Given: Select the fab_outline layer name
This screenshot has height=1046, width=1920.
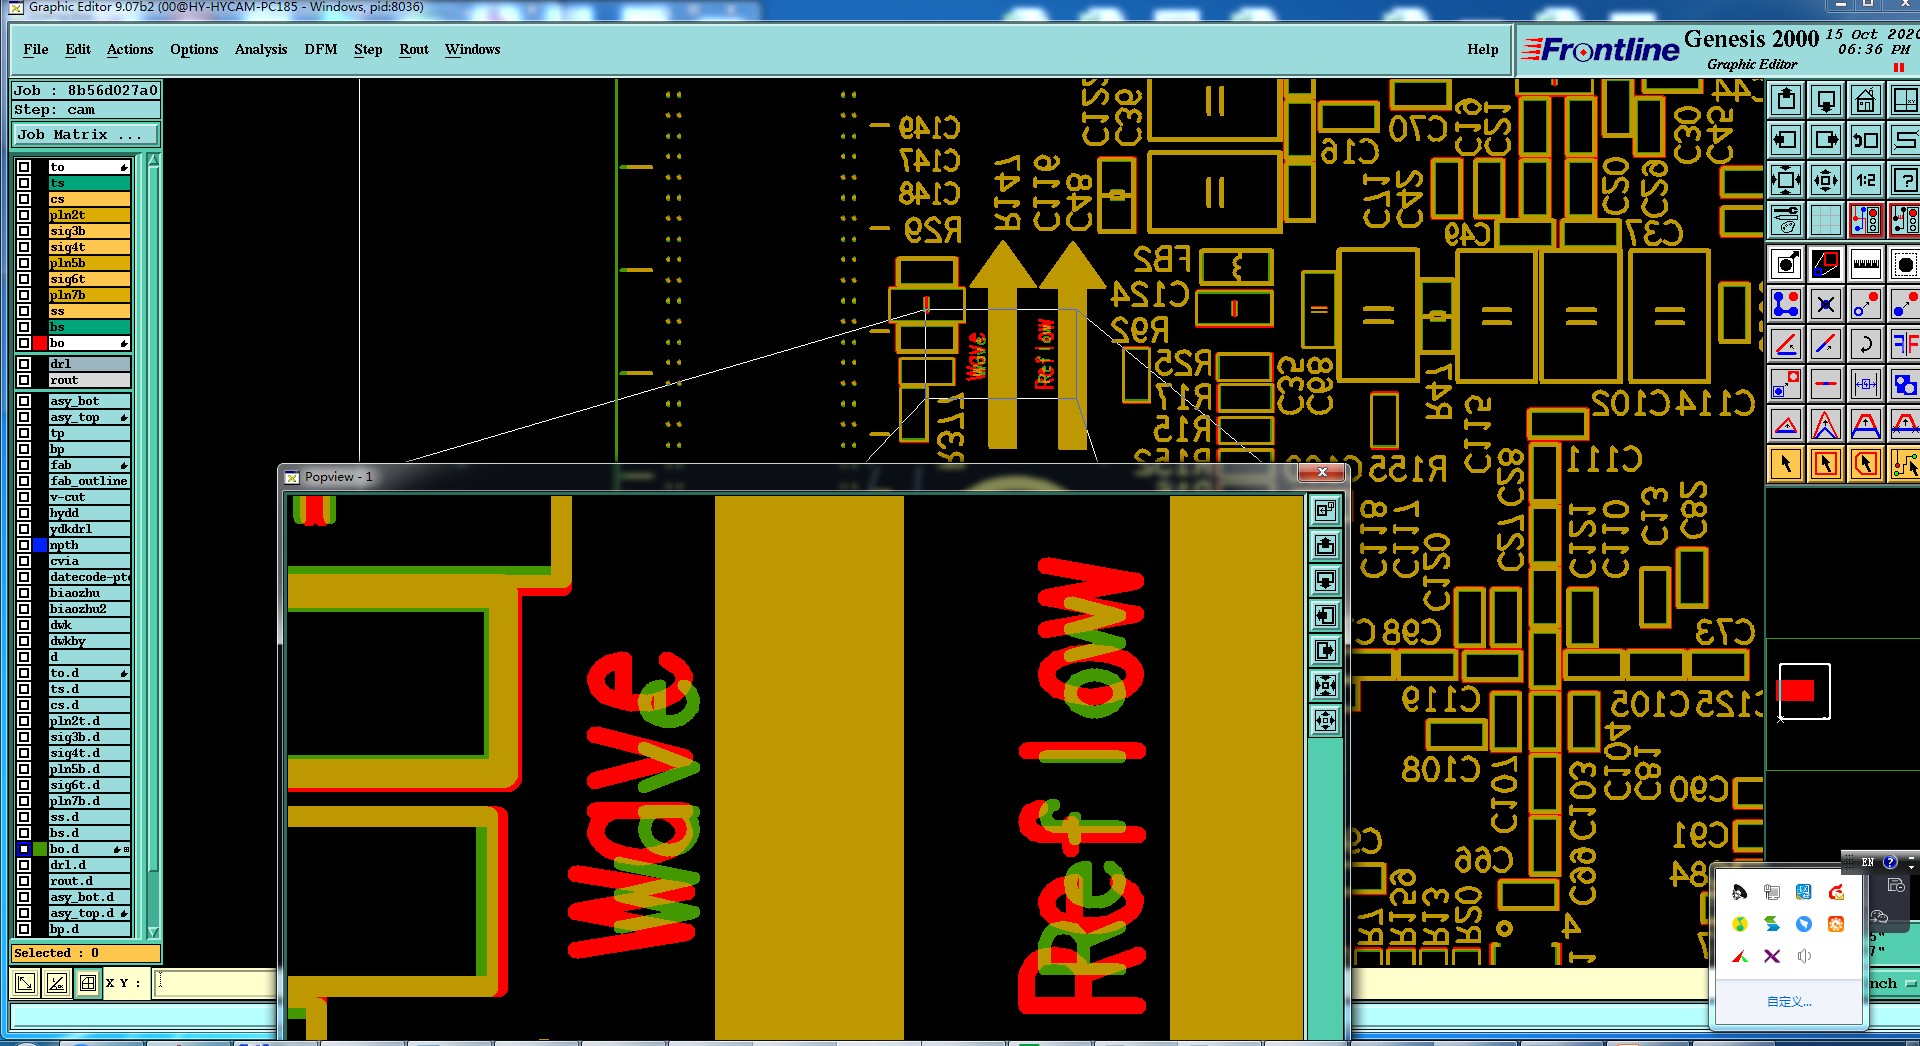Looking at the screenshot, I should click(90, 481).
